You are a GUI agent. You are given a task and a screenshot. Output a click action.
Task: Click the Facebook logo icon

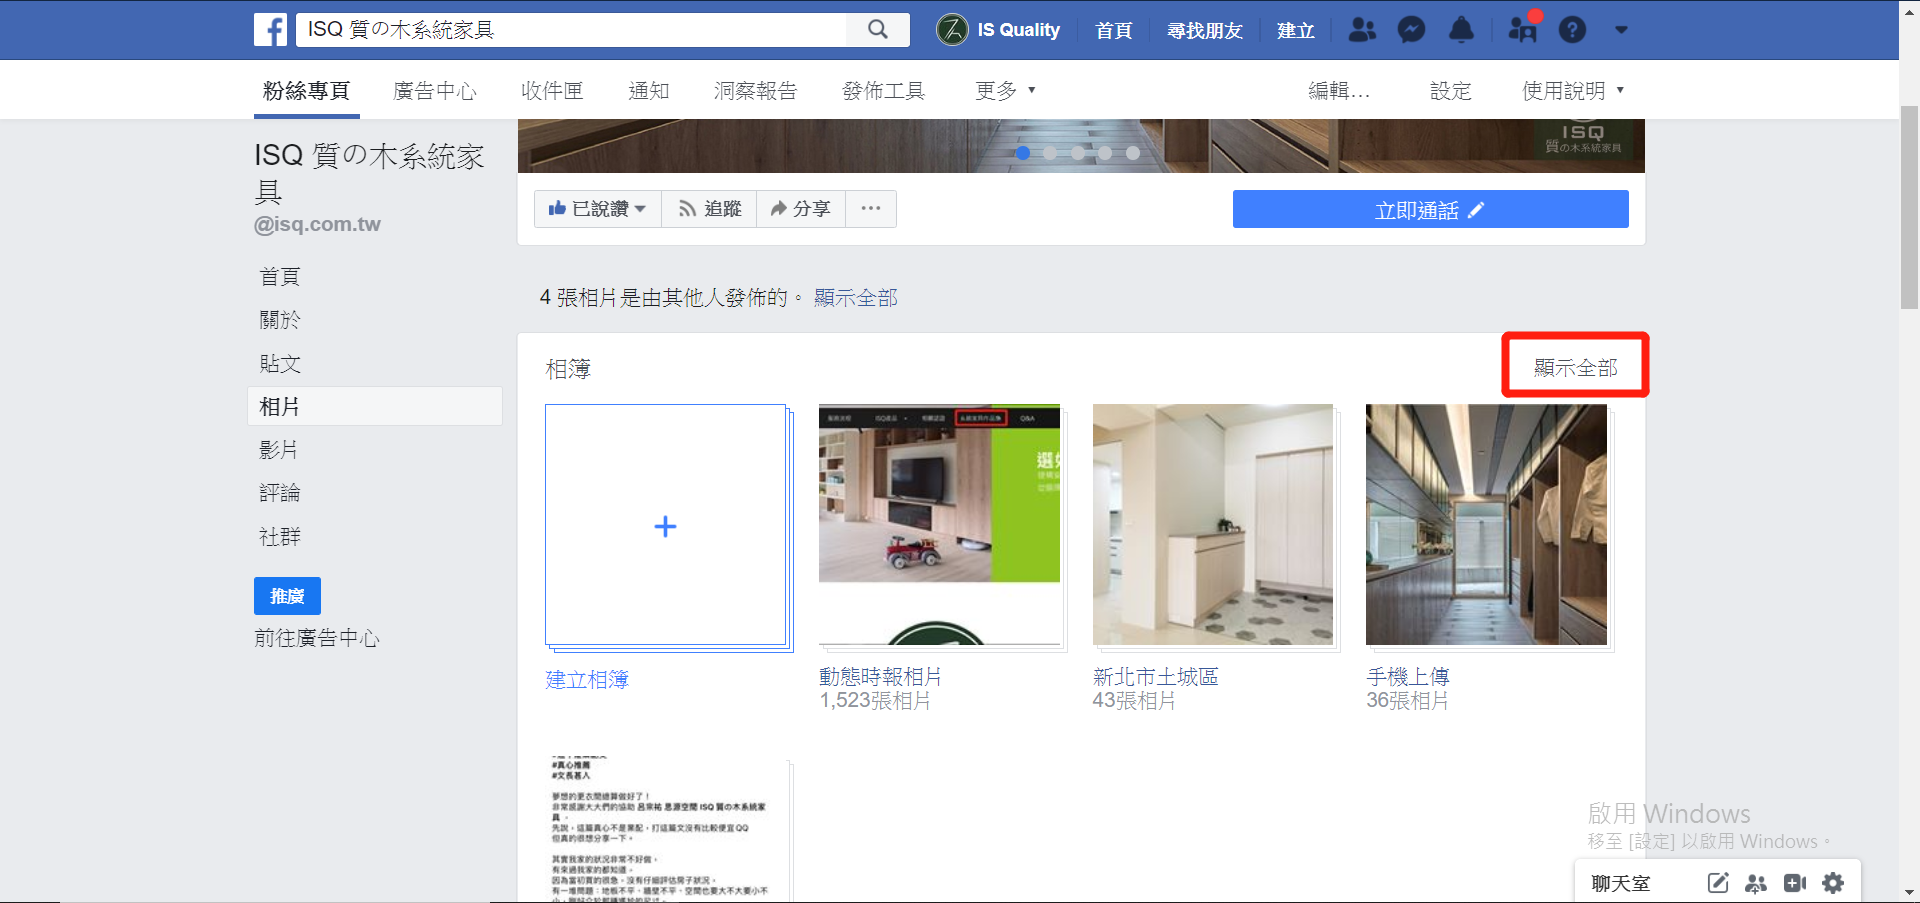(270, 30)
